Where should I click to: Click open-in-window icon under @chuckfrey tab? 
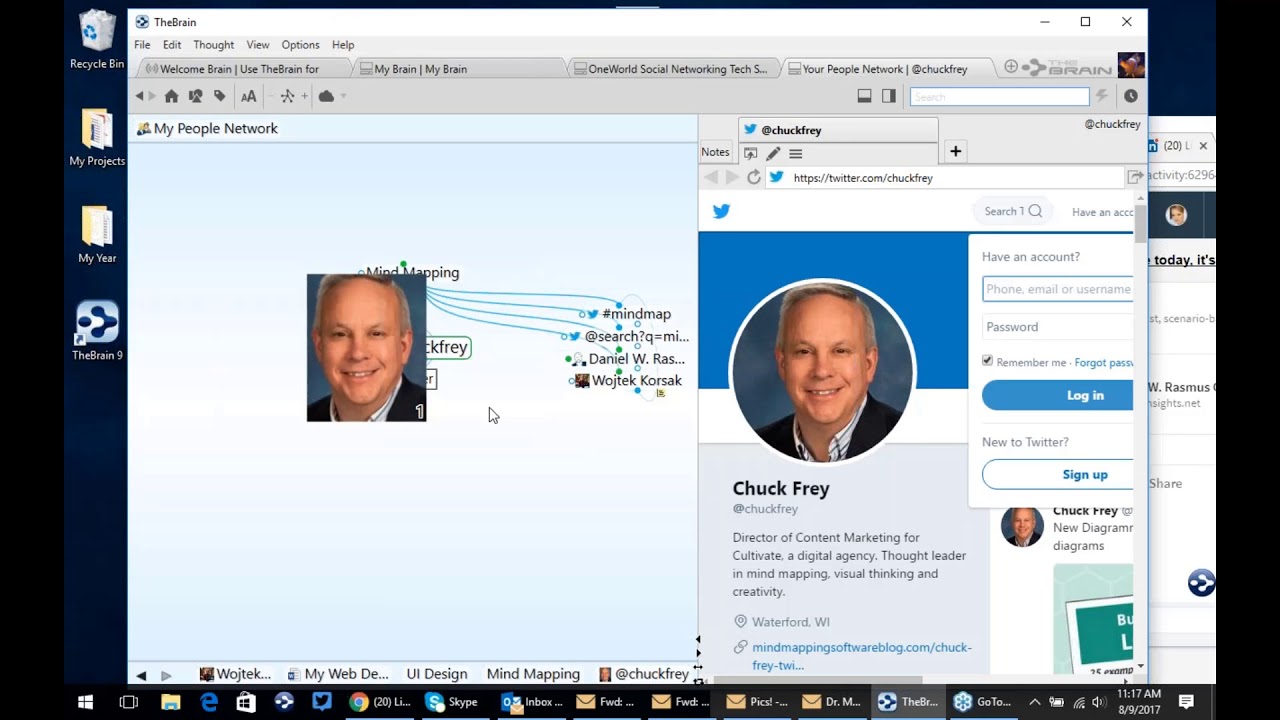click(750, 153)
